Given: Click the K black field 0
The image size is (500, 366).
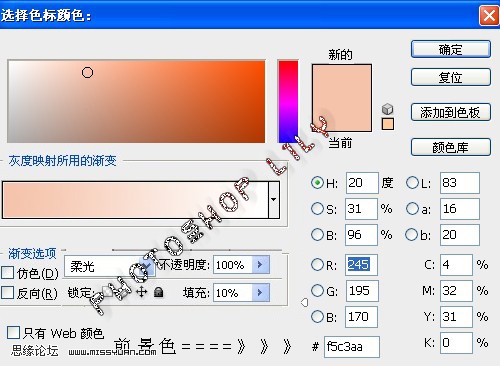Looking at the screenshot, I should tap(456, 342).
